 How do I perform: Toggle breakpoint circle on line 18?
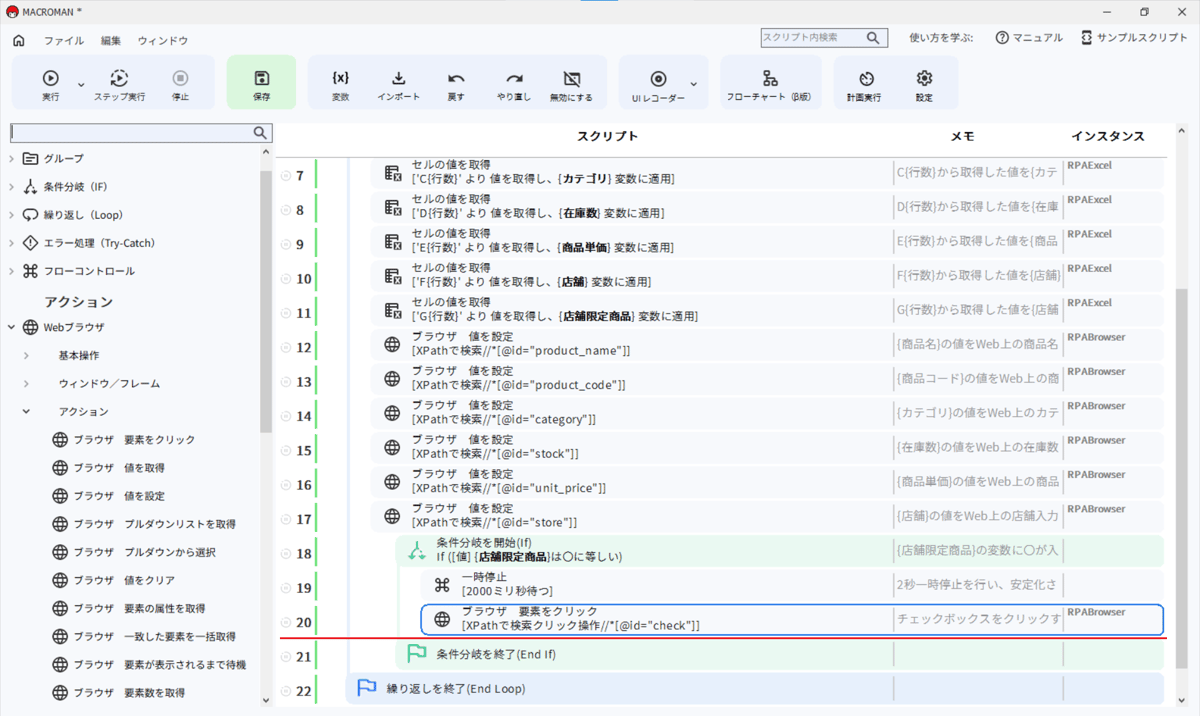pyautogui.click(x=286, y=554)
